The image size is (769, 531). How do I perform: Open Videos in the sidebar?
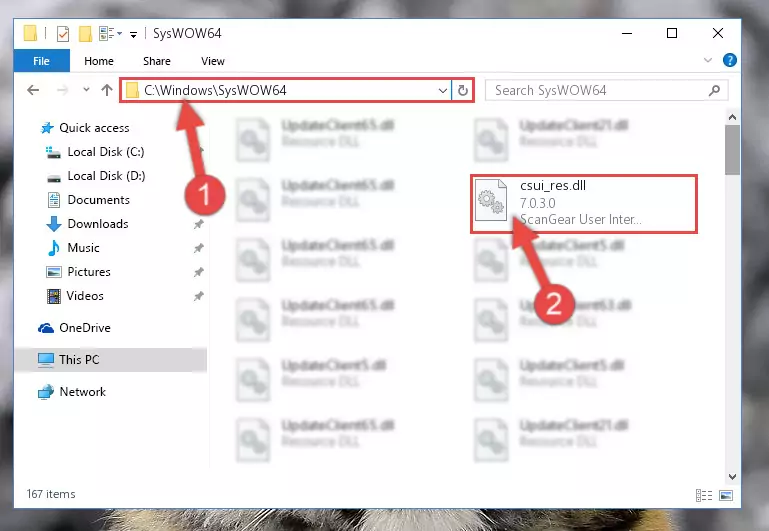click(x=85, y=296)
